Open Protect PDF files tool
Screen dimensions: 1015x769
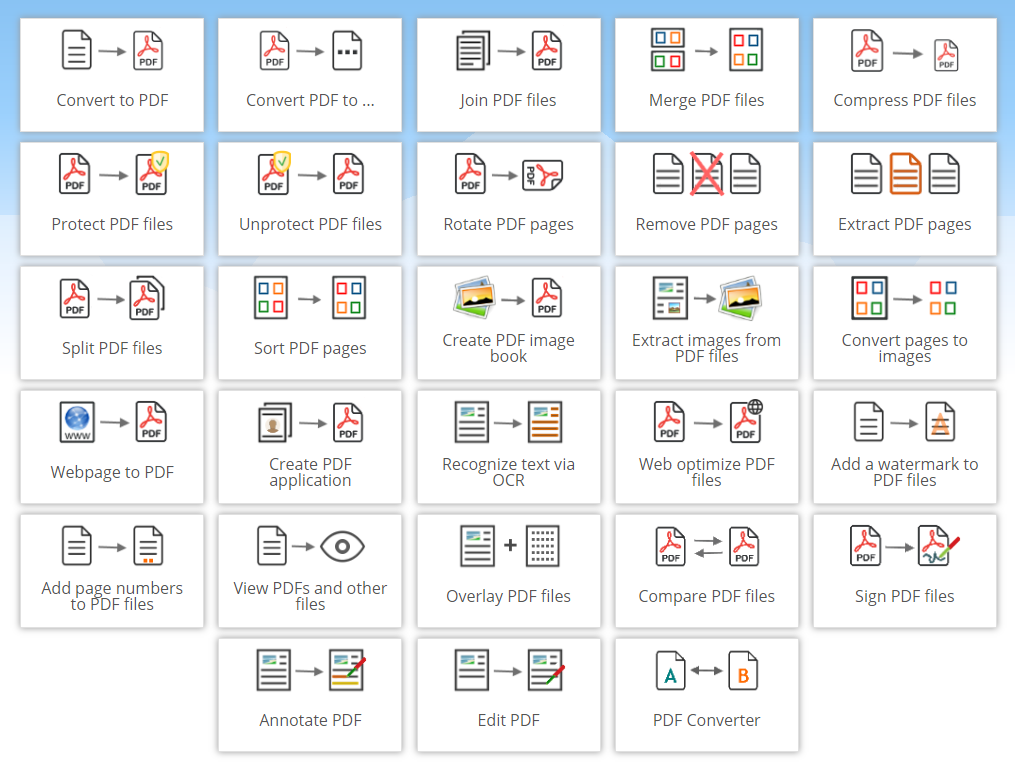pyautogui.click(x=112, y=199)
